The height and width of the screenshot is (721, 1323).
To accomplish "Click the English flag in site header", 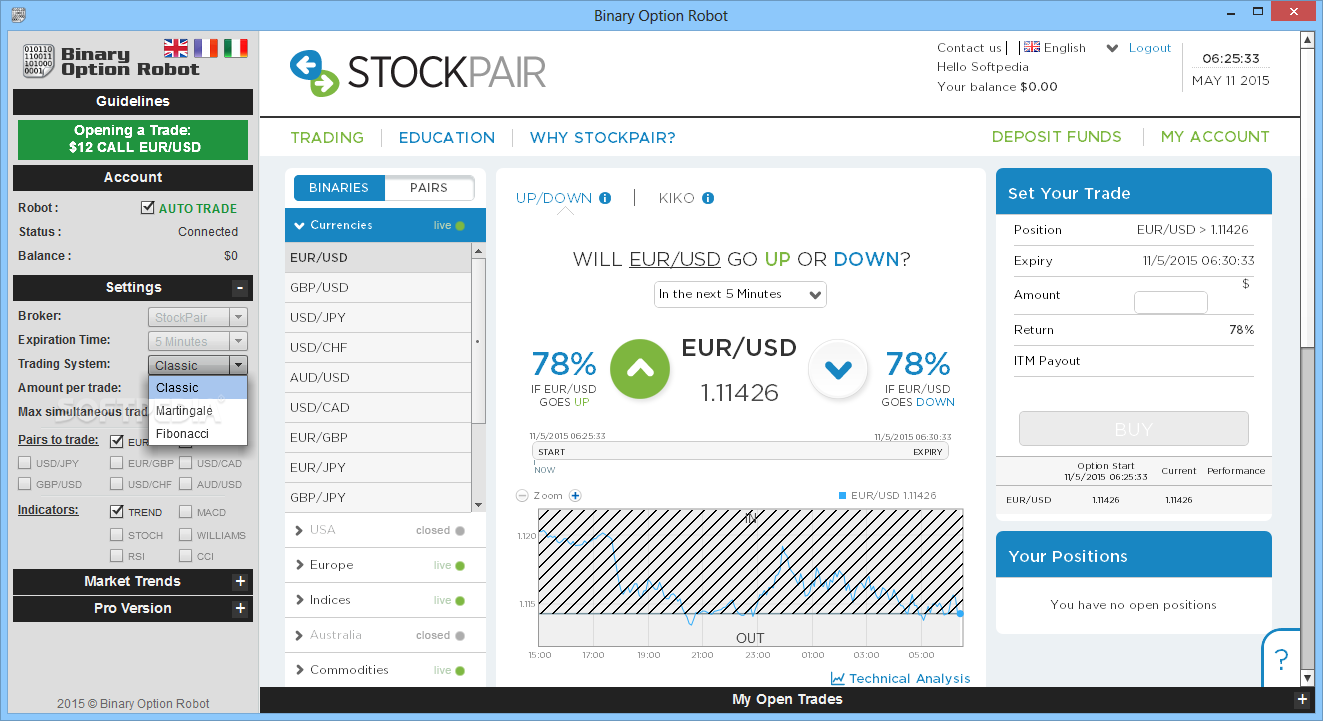I will tap(1032, 47).
